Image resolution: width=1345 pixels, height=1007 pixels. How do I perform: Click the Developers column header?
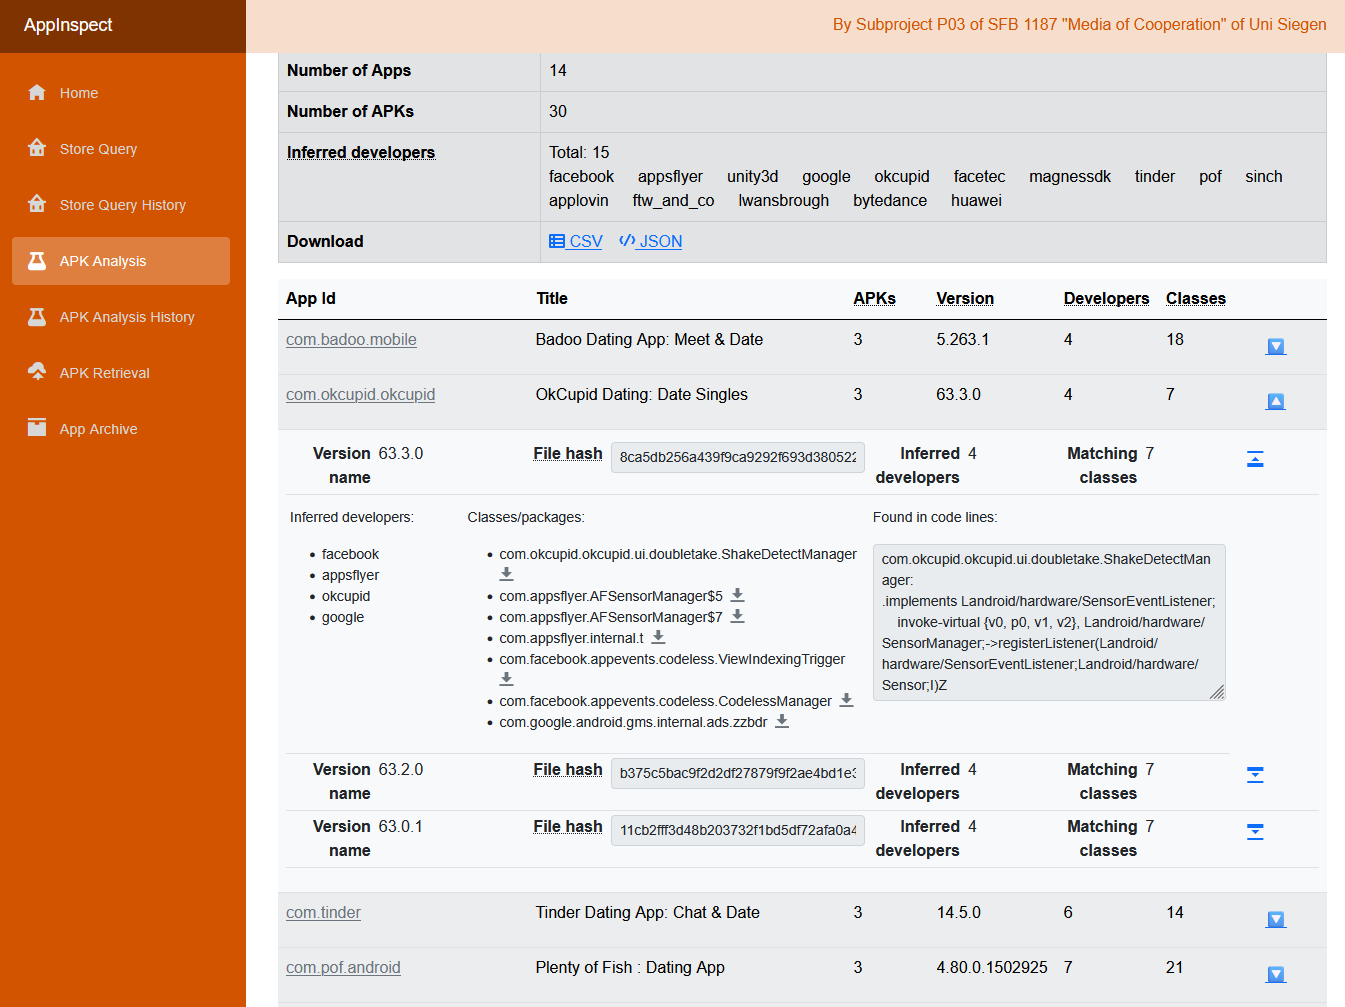[1106, 299]
